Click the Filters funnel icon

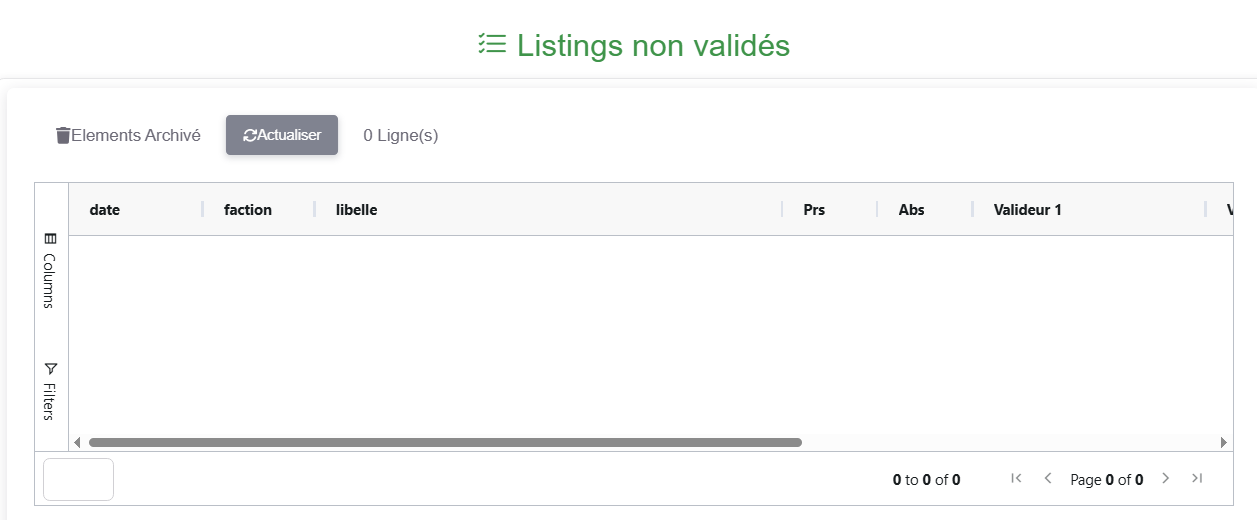pos(51,368)
